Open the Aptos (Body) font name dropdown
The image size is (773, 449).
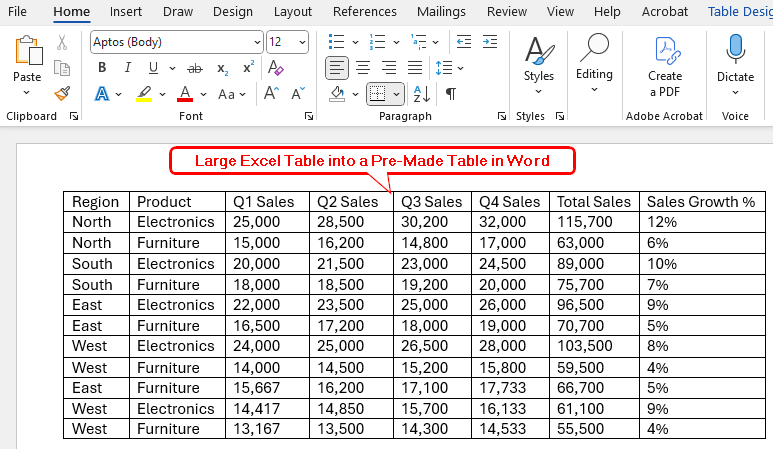tap(256, 42)
